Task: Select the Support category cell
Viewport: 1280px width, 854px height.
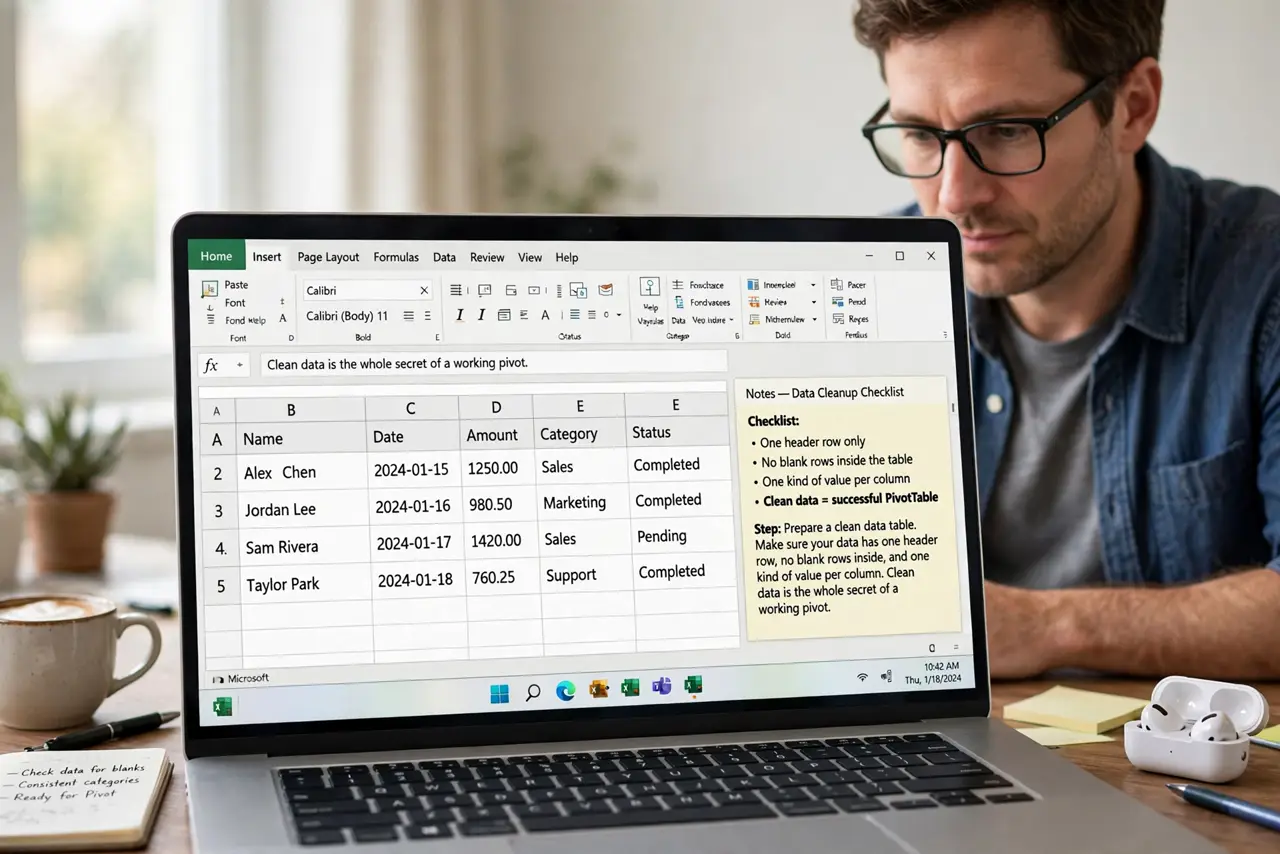Action: coord(586,575)
